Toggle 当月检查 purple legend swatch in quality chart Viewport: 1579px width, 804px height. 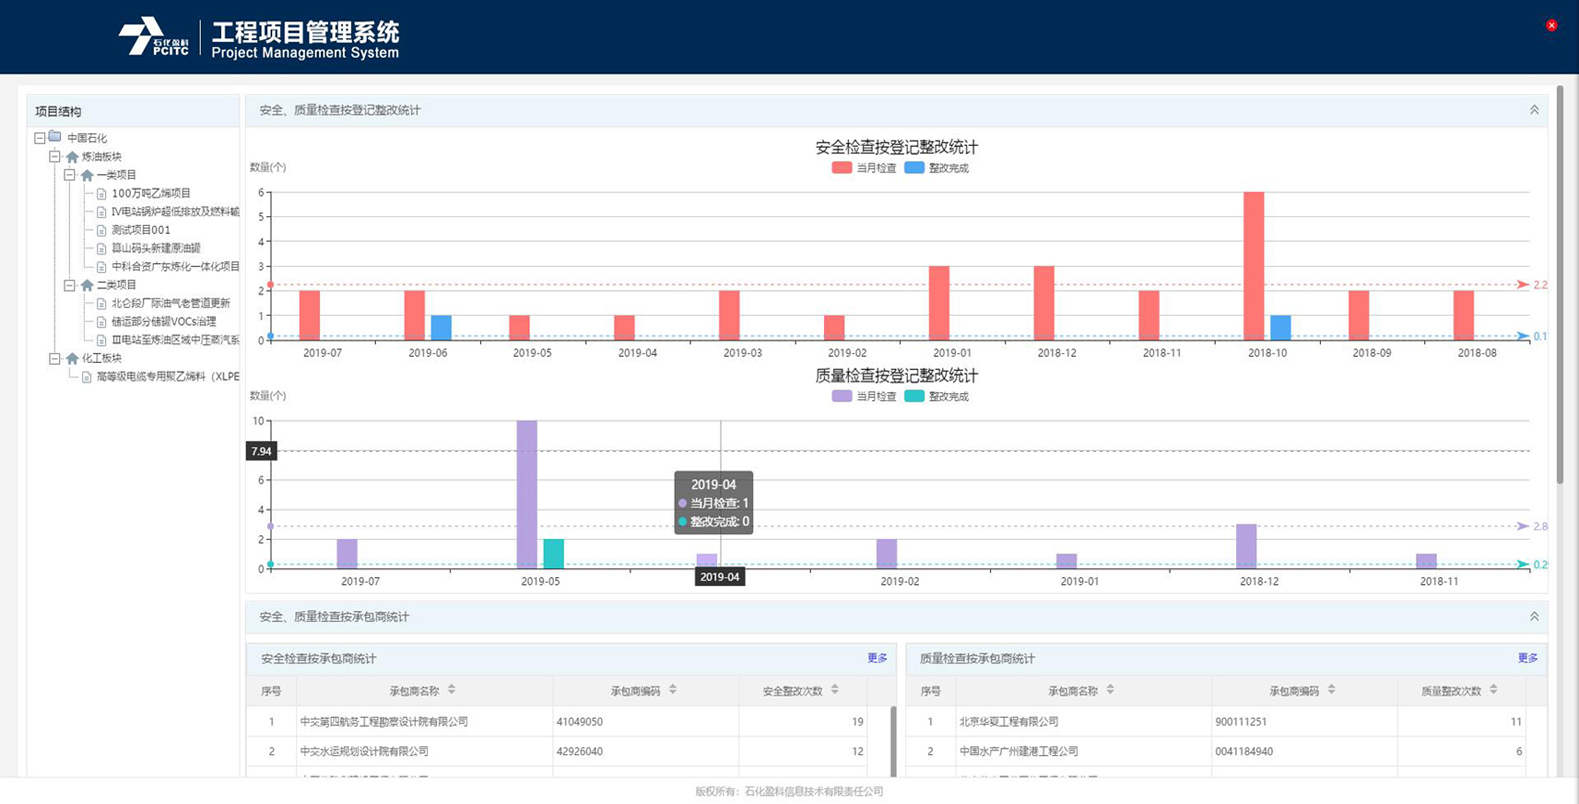pos(842,396)
